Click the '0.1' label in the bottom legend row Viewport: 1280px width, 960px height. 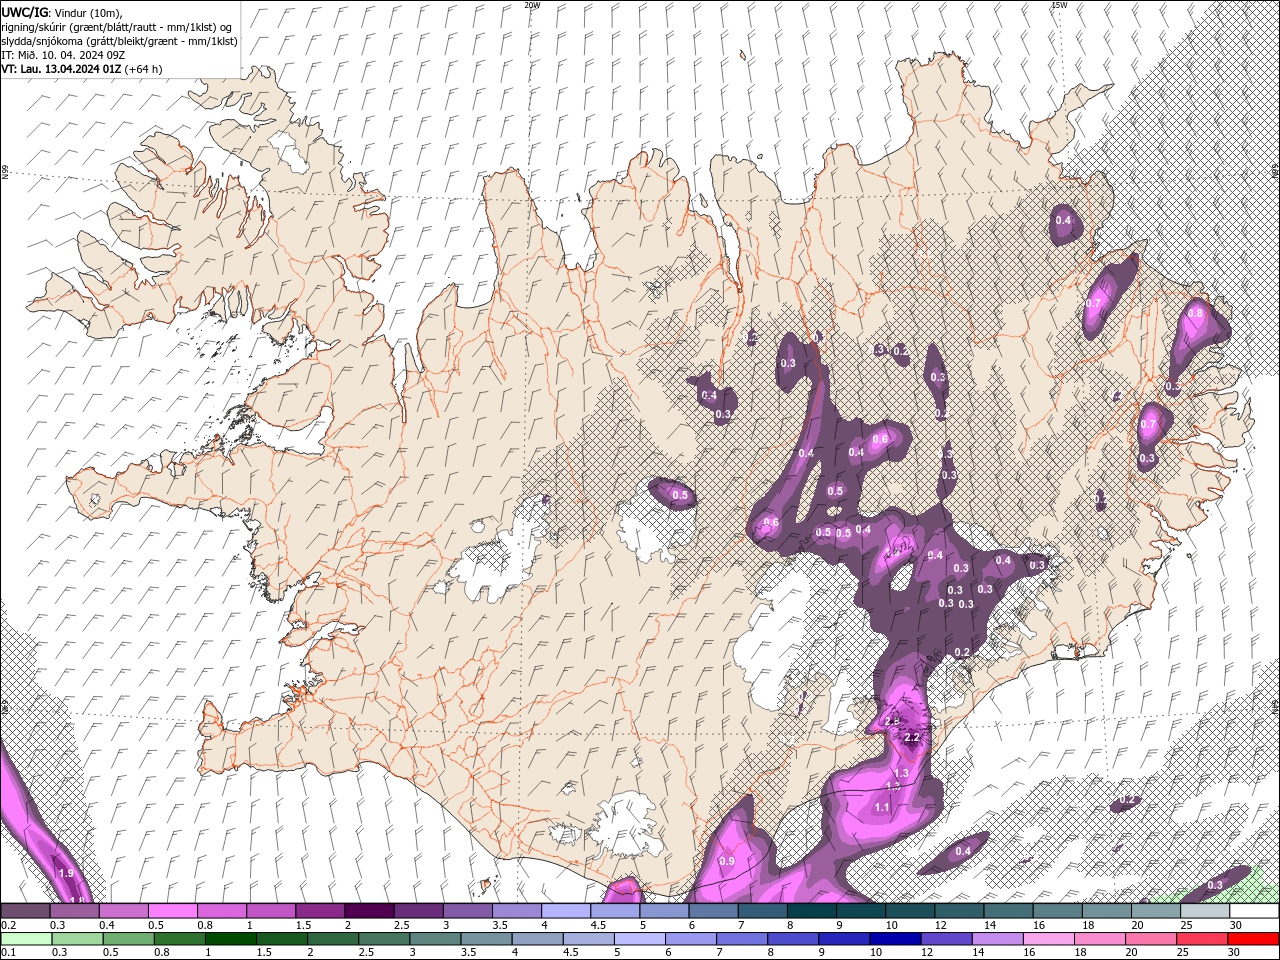[8, 952]
